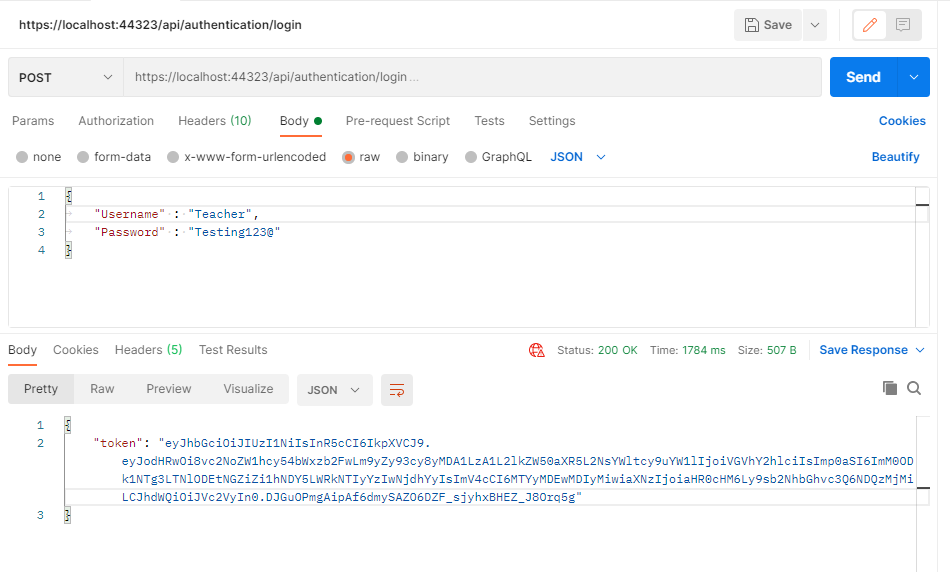
Task: Open the Pre-request Script tab
Action: click(397, 121)
